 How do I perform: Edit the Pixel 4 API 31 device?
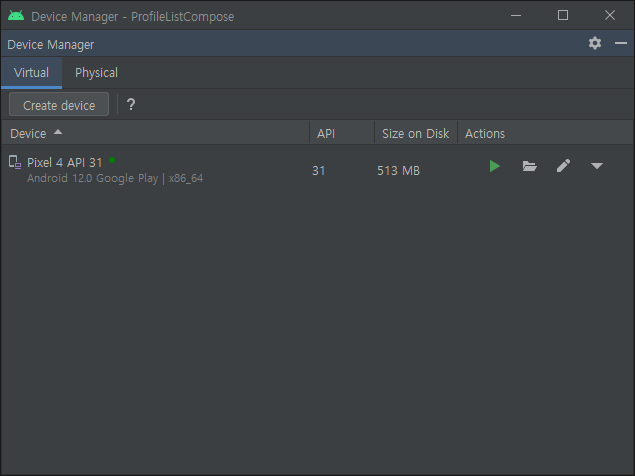563,166
